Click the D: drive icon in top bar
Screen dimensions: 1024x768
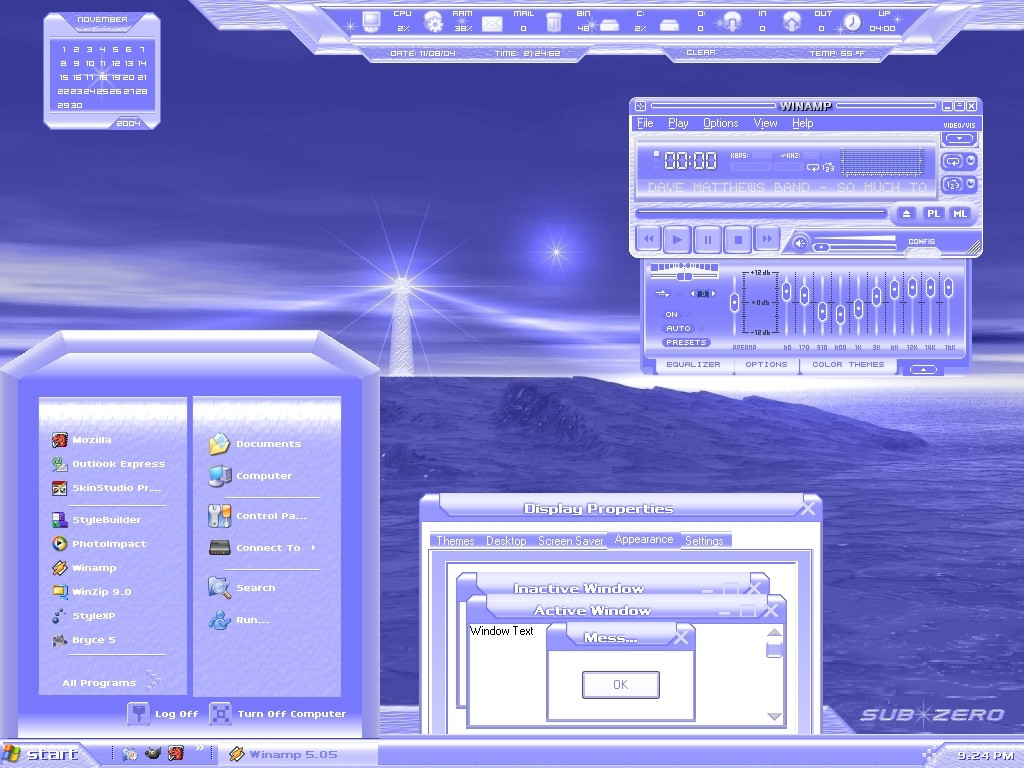[x=669, y=25]
